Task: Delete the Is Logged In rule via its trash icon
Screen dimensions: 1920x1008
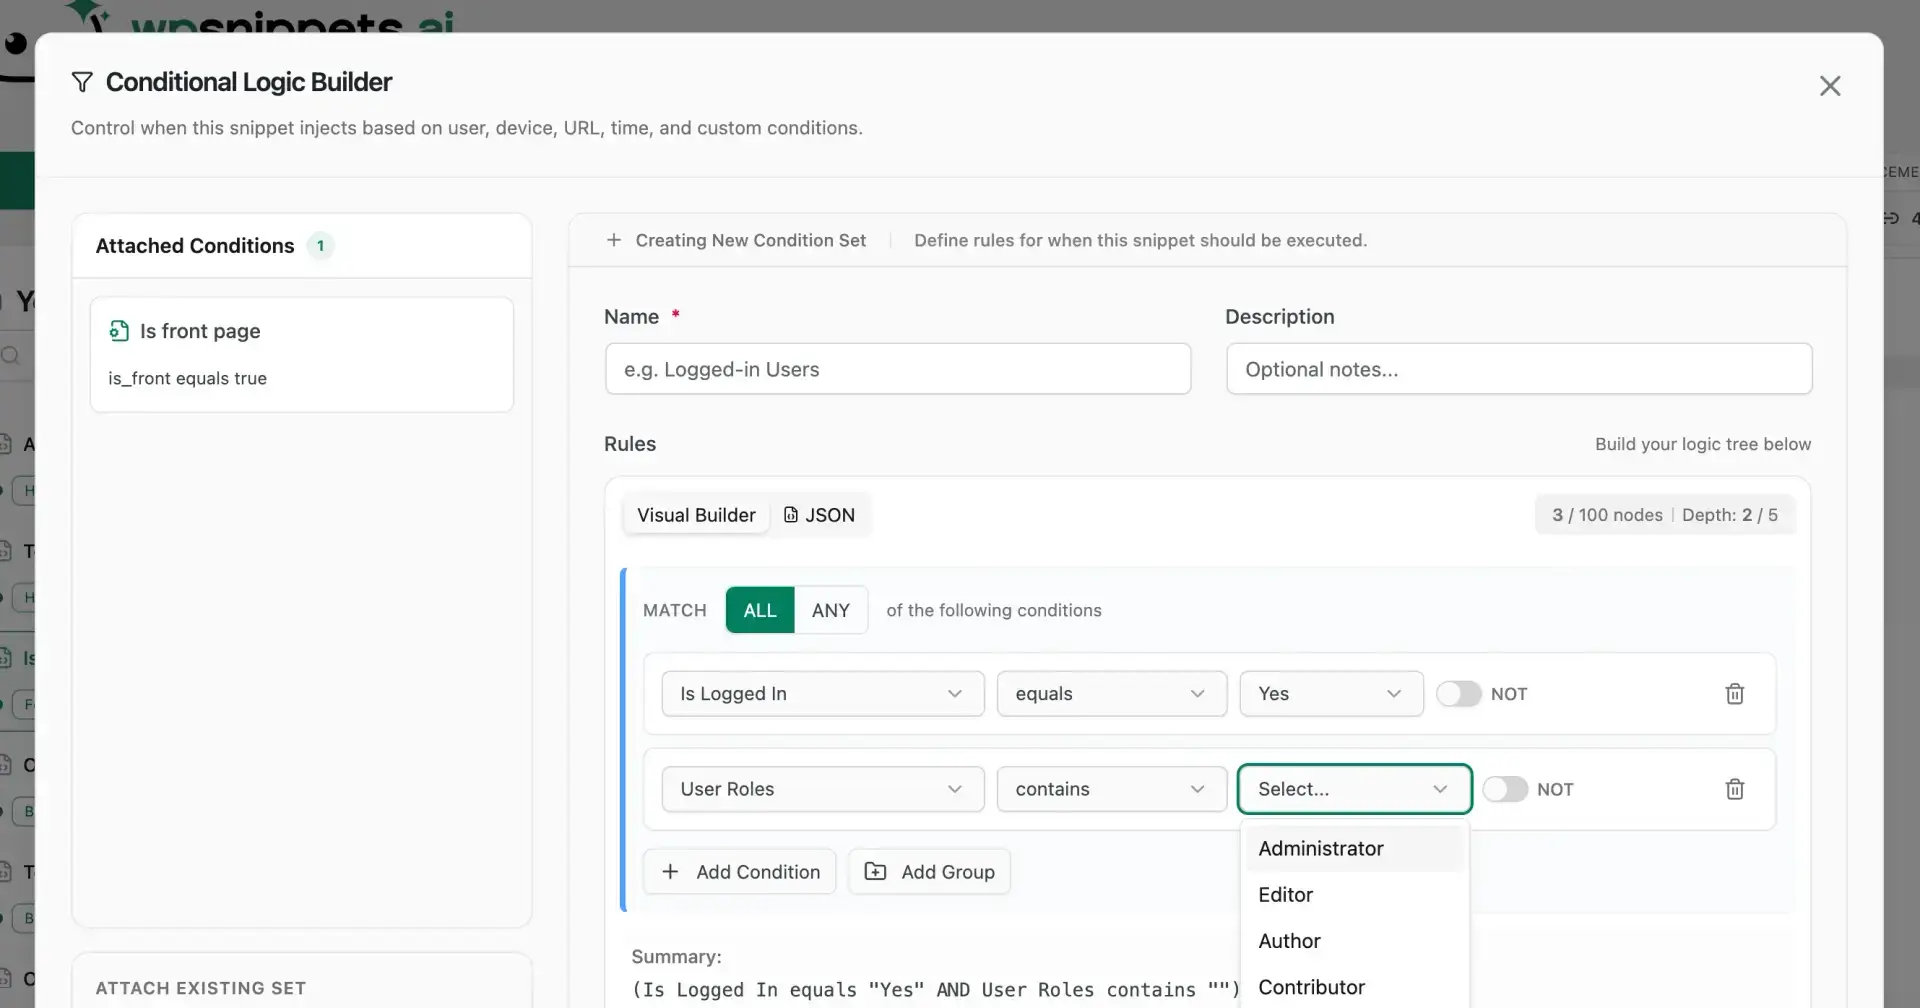Action: pyautogui.click(x=1735, y=693)
